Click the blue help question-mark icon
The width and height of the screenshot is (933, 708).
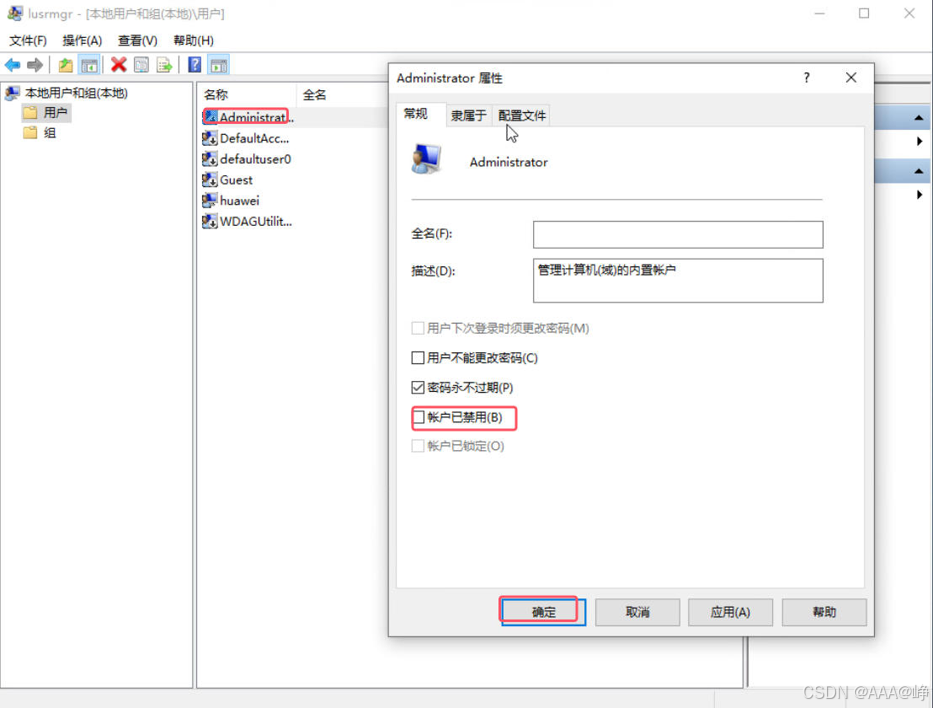coord(195,64)
